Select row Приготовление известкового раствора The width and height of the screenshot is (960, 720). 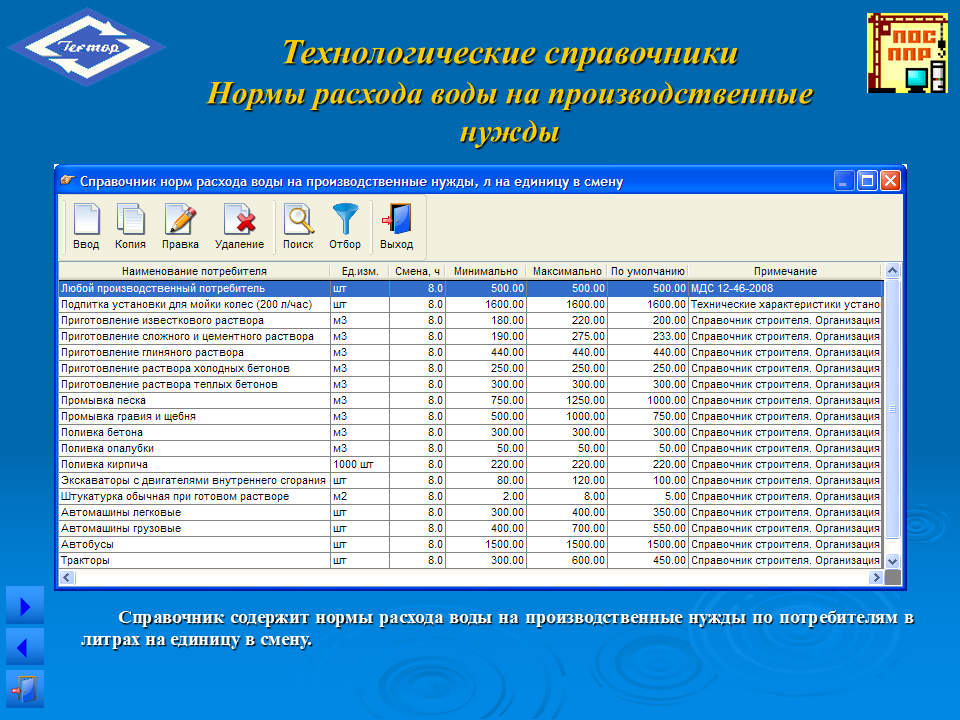tap(470, 320)
